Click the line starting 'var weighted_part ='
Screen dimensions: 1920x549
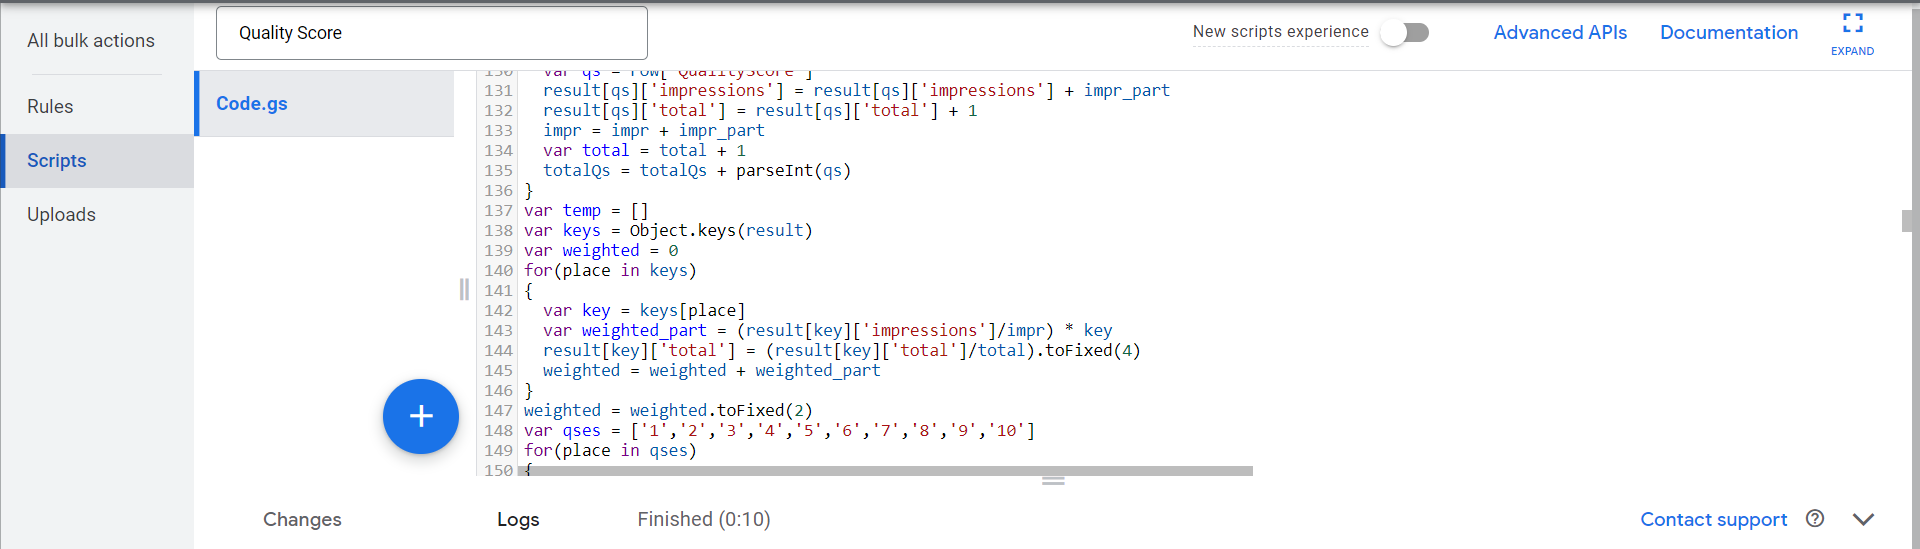coord(828,330)
